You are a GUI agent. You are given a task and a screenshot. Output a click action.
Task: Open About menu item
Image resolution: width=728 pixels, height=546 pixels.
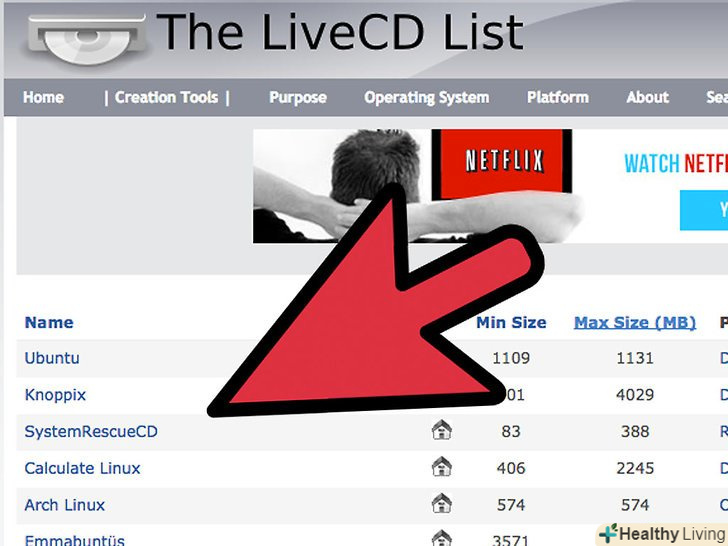tap(647, 97)
